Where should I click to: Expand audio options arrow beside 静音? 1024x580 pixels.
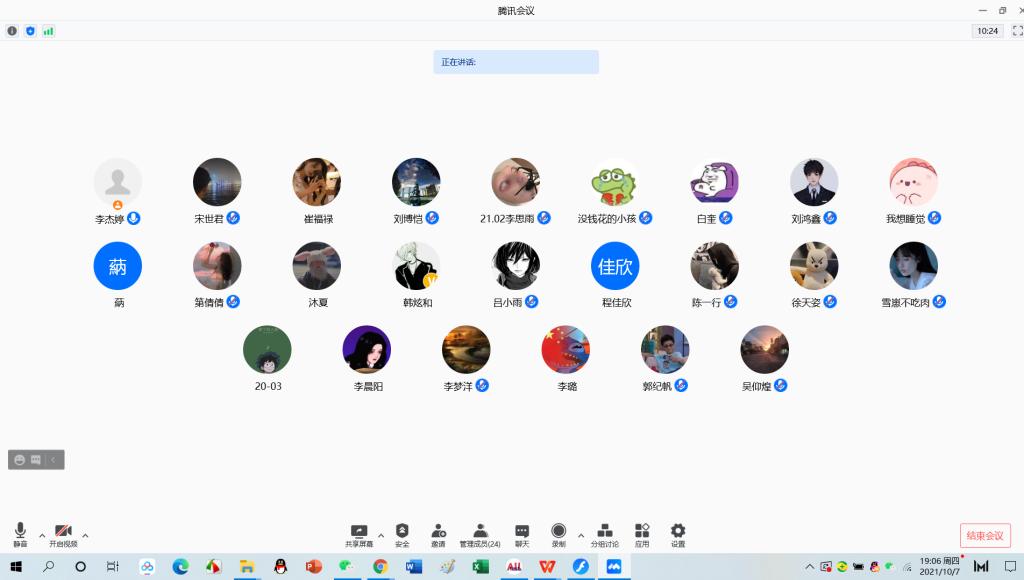tap(42, 536)
